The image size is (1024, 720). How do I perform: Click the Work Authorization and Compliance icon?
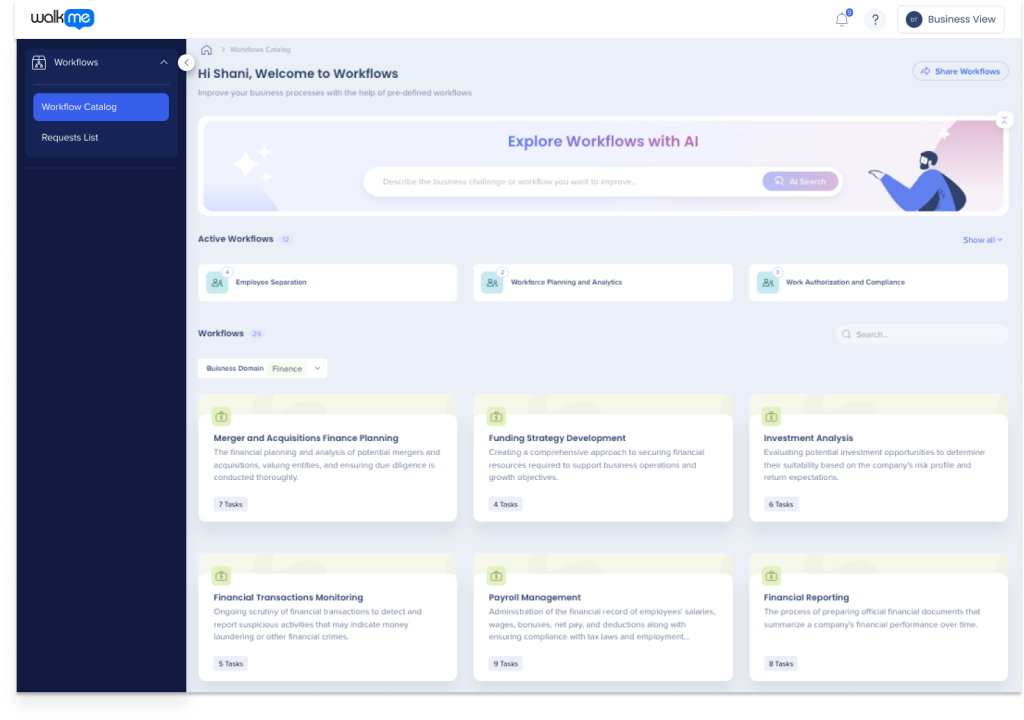point(768,283)
